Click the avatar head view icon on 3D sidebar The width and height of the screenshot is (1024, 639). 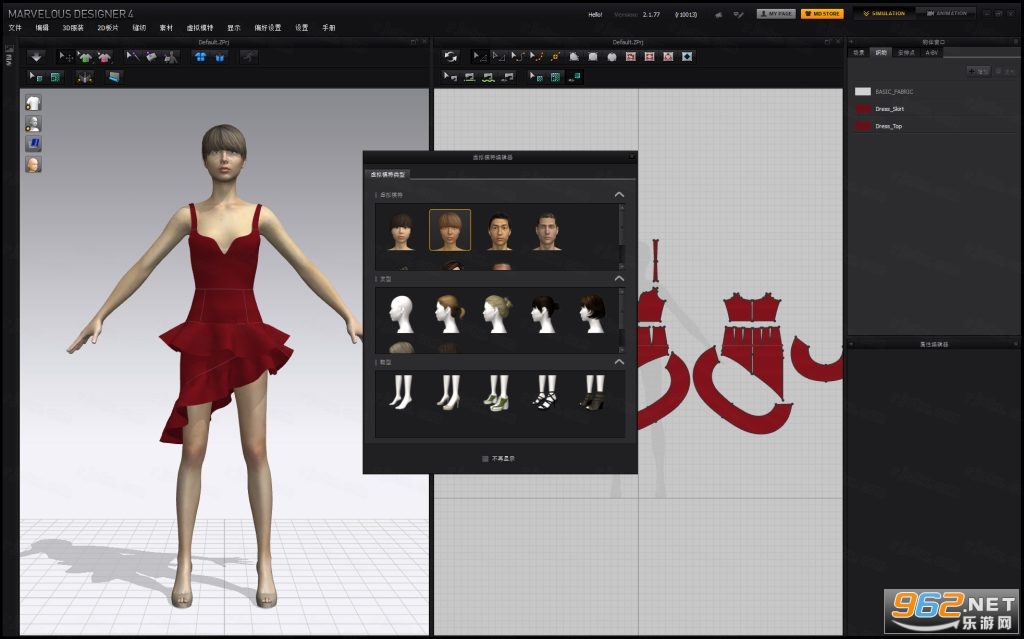pyautogui.click(x=33, y=123)
